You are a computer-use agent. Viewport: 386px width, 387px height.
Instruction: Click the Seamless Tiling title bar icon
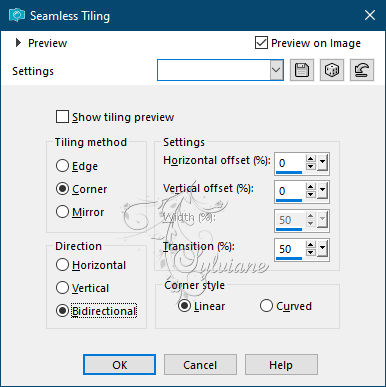[x=17, y=15]
